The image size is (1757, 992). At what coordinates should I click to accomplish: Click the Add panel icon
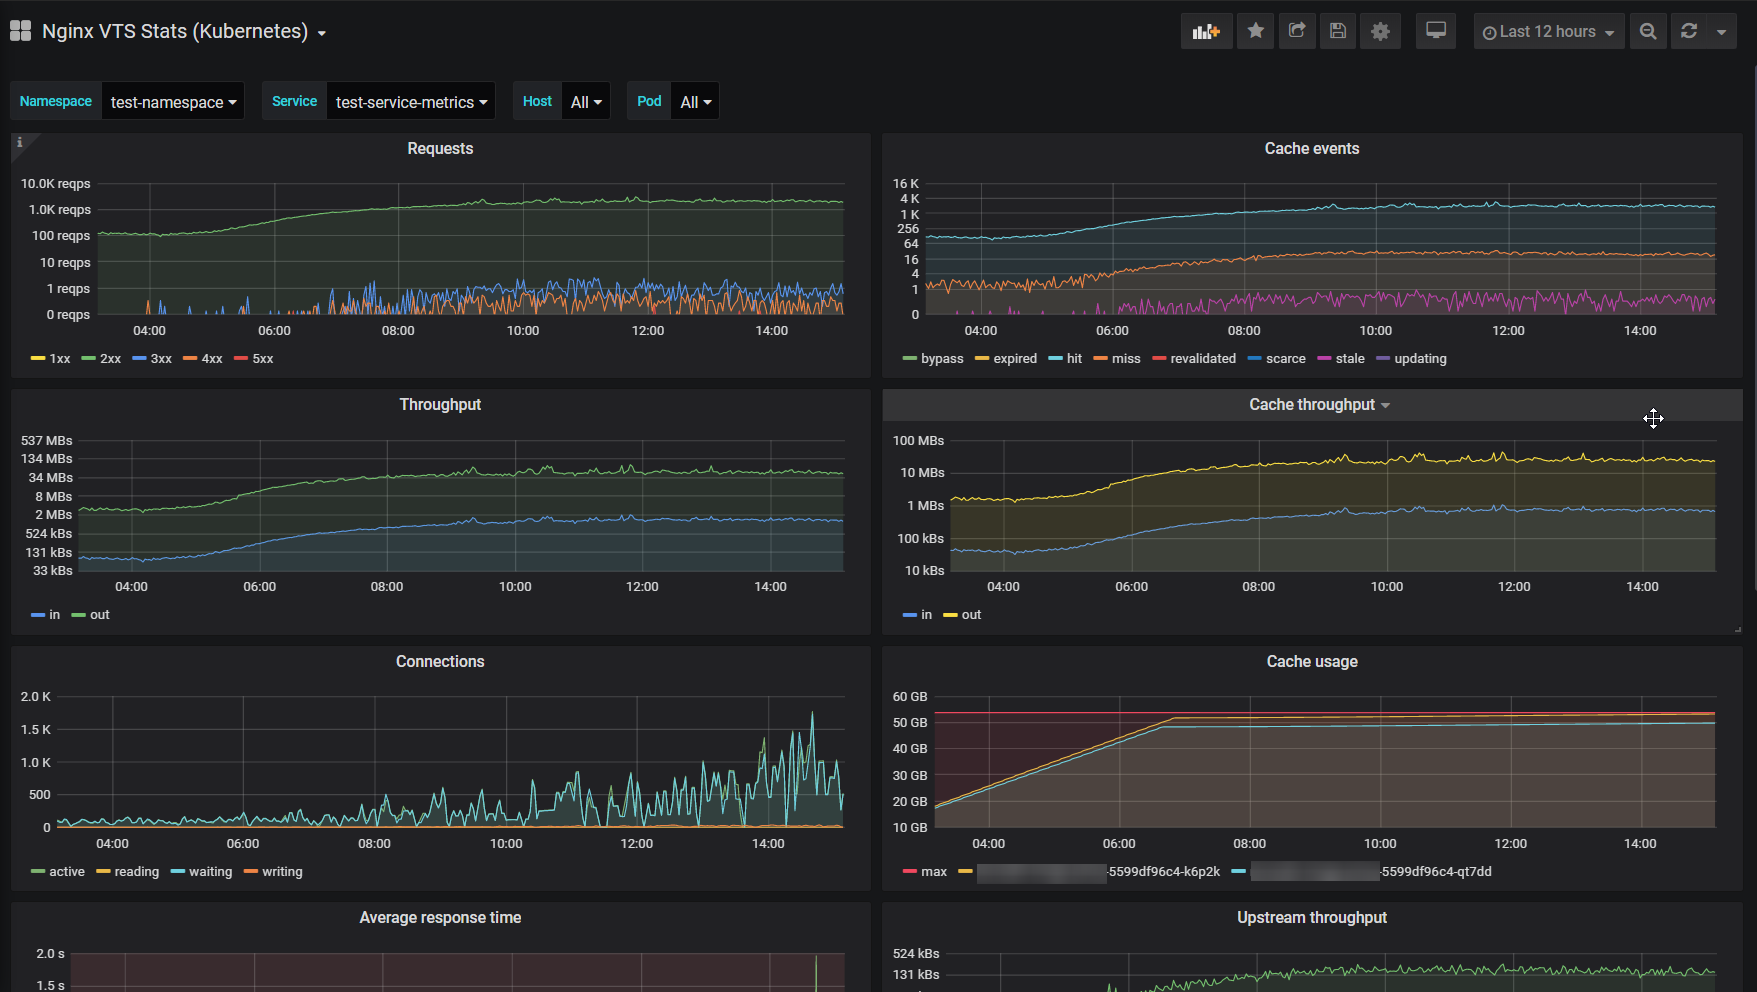click(1206, 32)
